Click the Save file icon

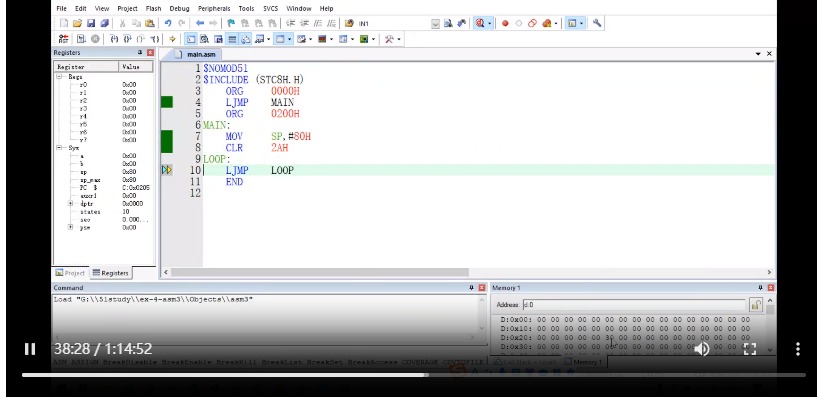pyautogui.click(x=91, y=23)
